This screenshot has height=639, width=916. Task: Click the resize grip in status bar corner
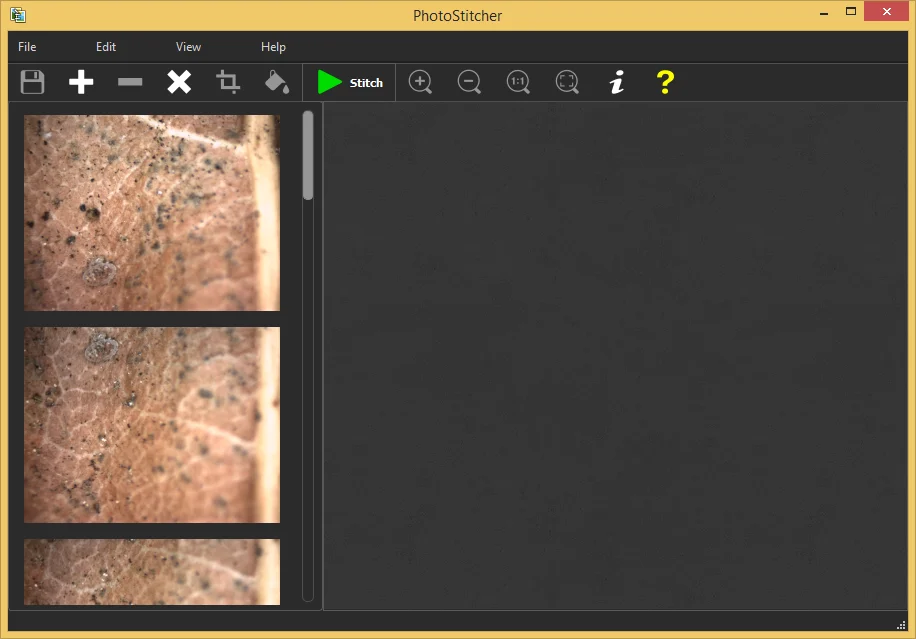coord(901,625)
